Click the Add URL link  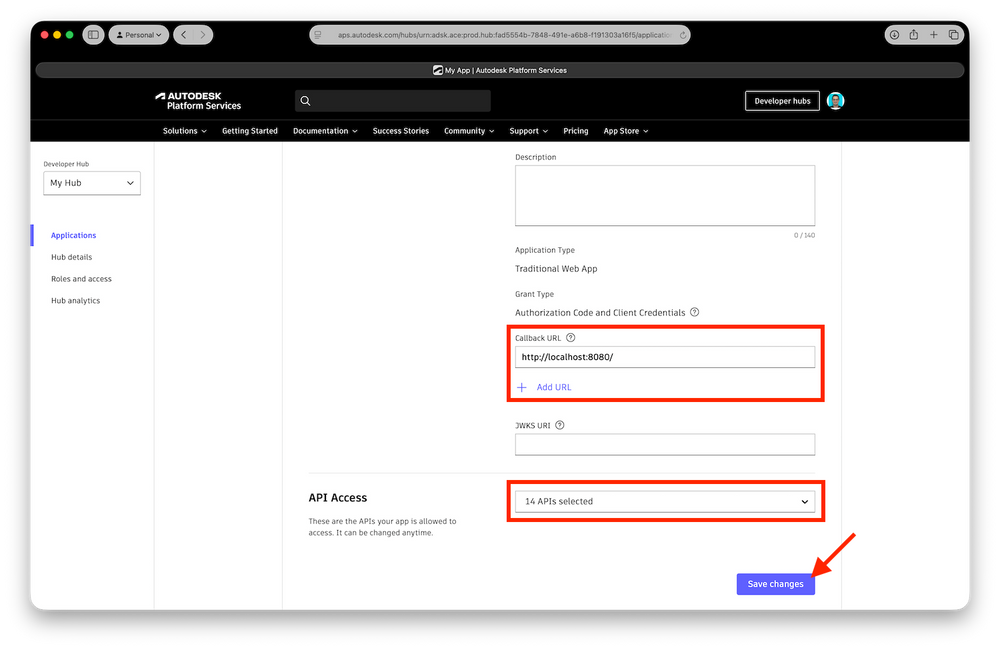tap(553, 387)
